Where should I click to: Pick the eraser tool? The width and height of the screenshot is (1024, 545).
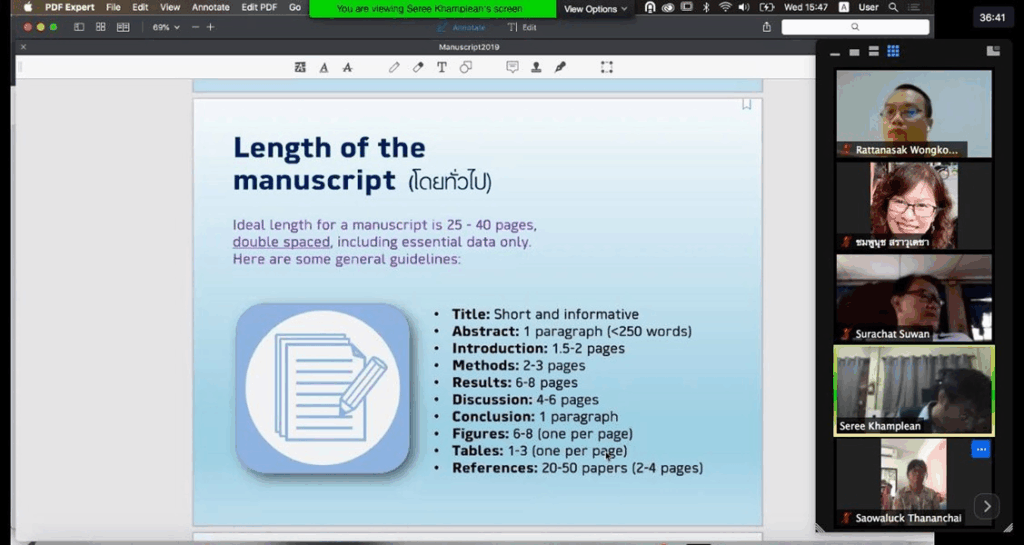click(x=418, y=67)
